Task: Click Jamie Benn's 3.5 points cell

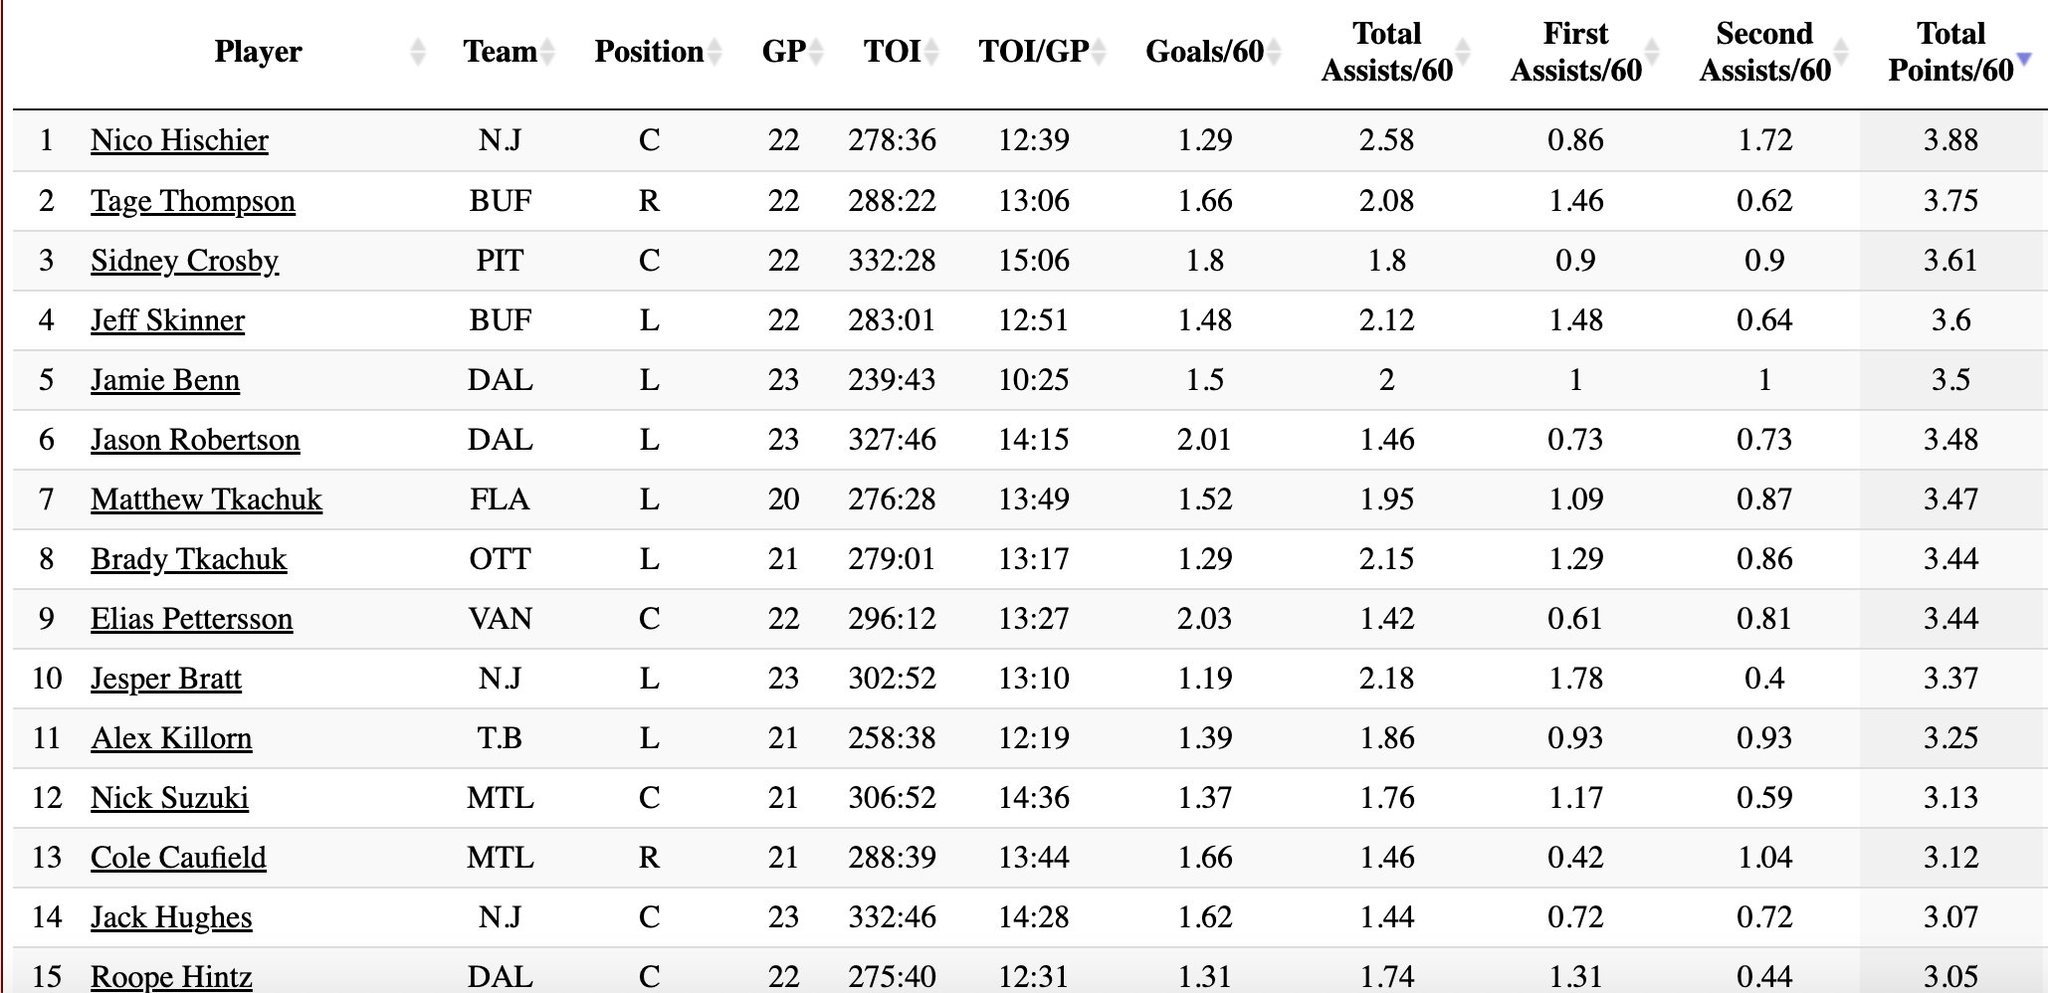Action: (1950, 380)
